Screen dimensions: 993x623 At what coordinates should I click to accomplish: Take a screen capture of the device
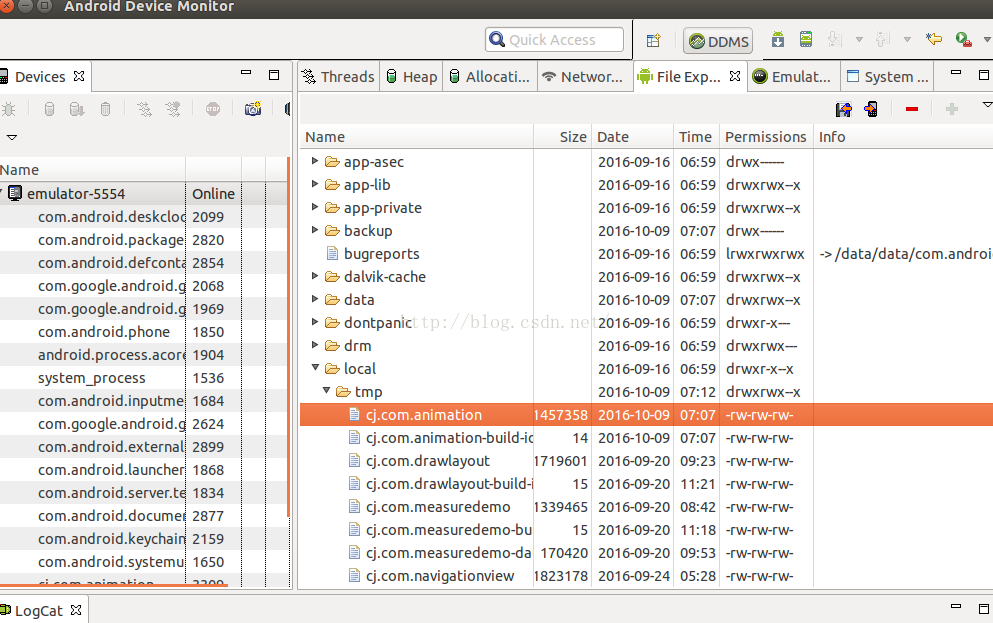pyautogui.click(x=253, y=109)
